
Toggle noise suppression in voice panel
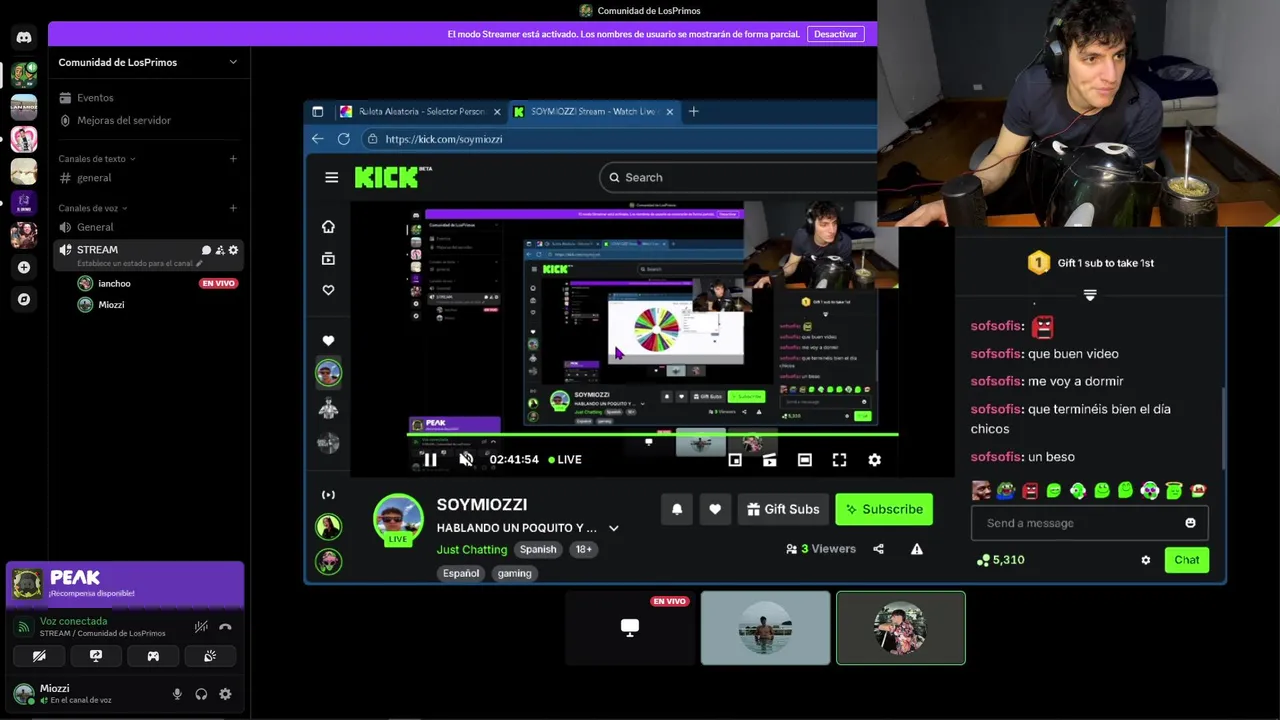coord(201,627)
